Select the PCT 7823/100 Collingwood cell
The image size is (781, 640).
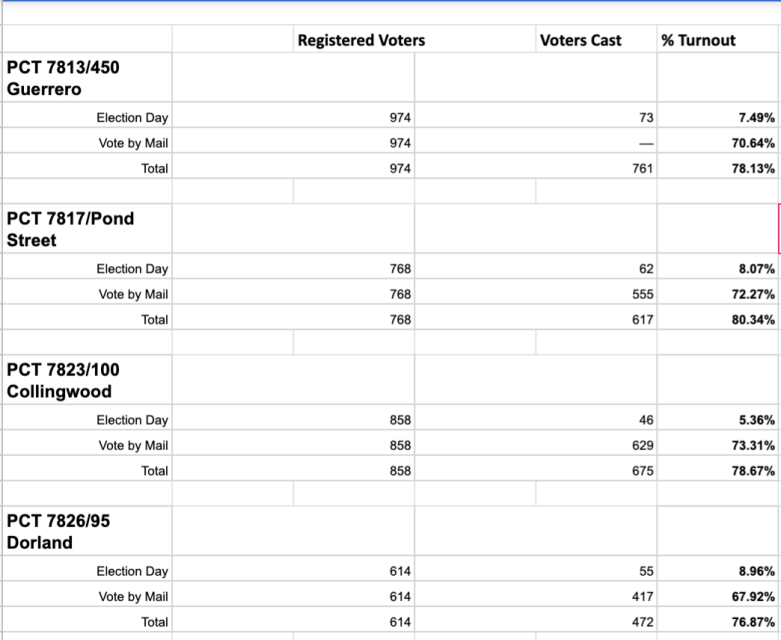[x=88, y=380]
